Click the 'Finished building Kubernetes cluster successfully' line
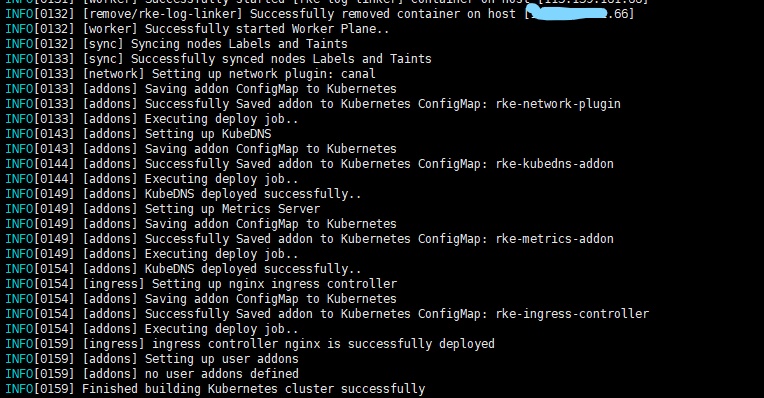Image resolution: width=764 pixels, height=398 pixels. [215, 389]
